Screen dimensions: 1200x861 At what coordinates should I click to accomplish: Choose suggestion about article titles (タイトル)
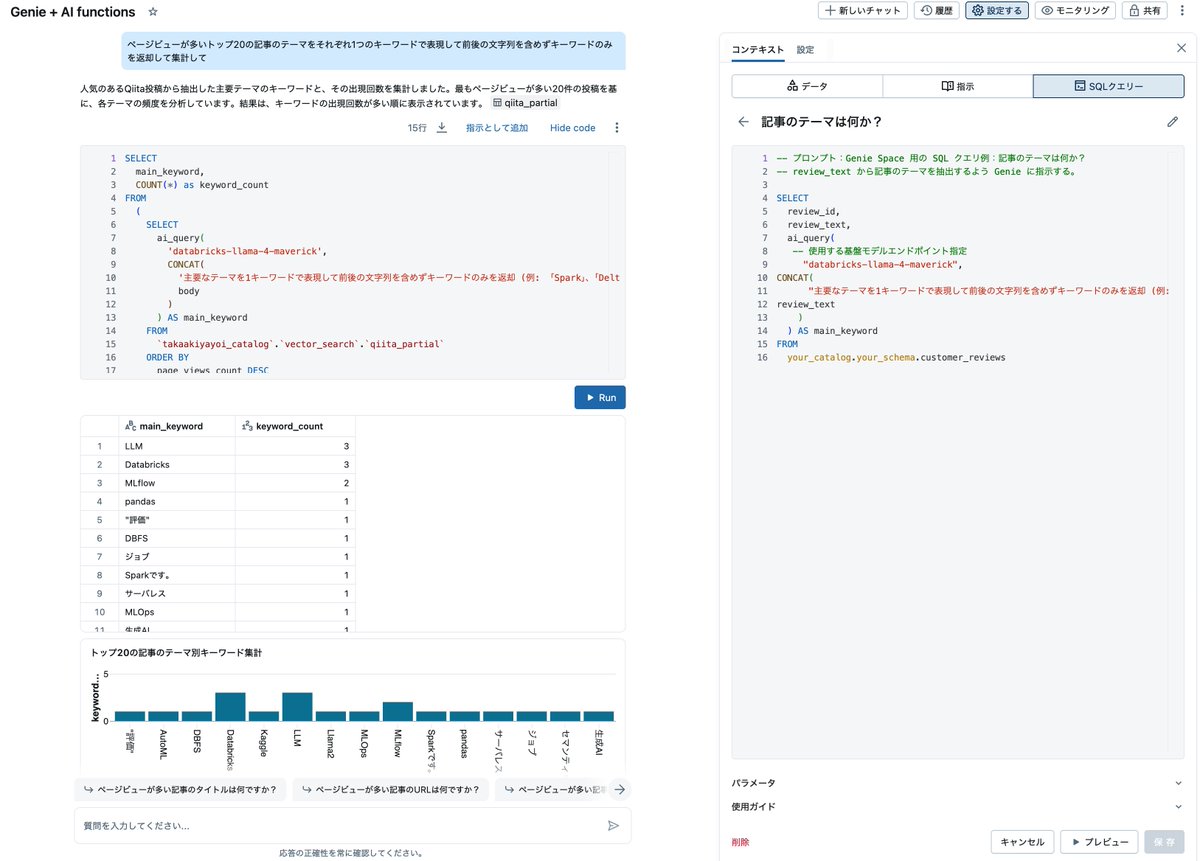pos(181,789)
